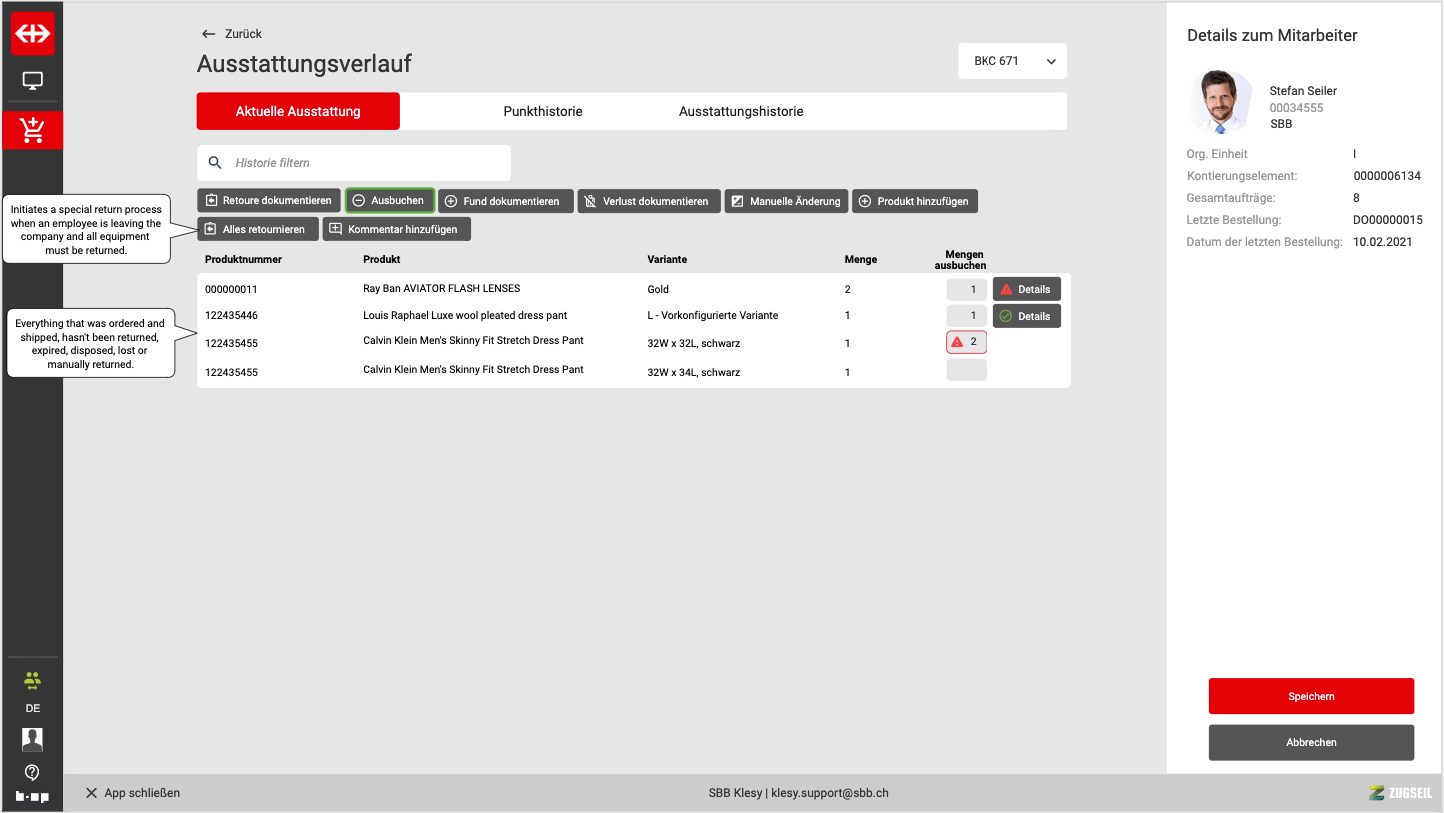Change language via DE selector
The width and height of the screenshot is (1444, 813).
coord(33,708)
